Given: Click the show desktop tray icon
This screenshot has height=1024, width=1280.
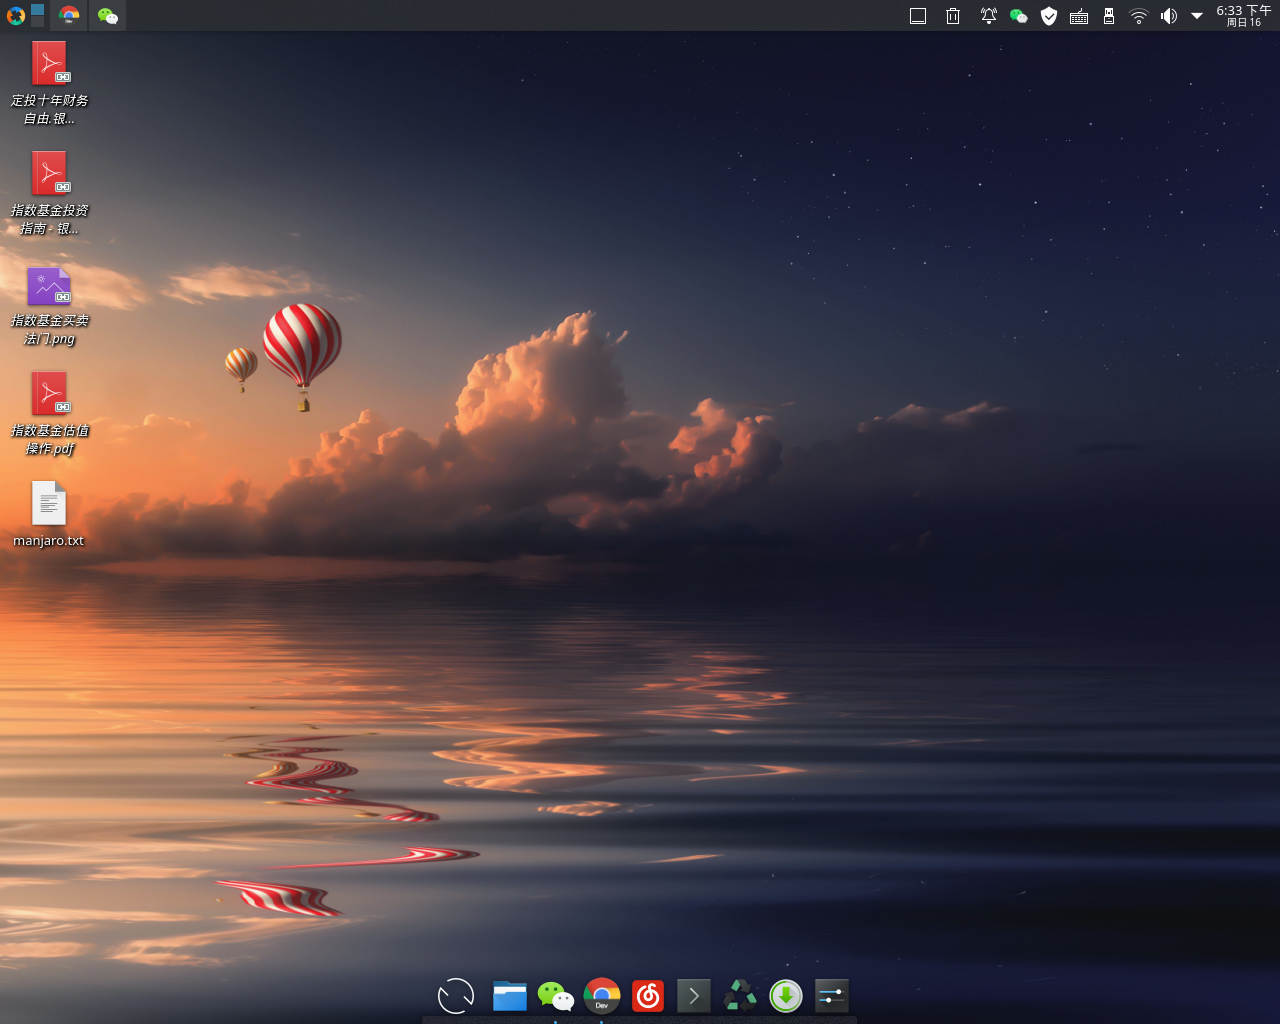Looking at the screenshot, I should (918, 16).
